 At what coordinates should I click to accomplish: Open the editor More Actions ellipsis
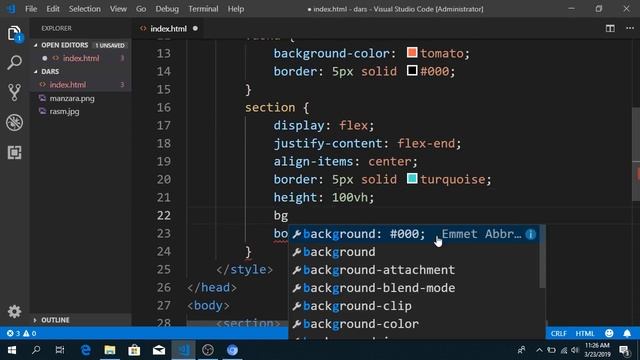pos(630,28)
